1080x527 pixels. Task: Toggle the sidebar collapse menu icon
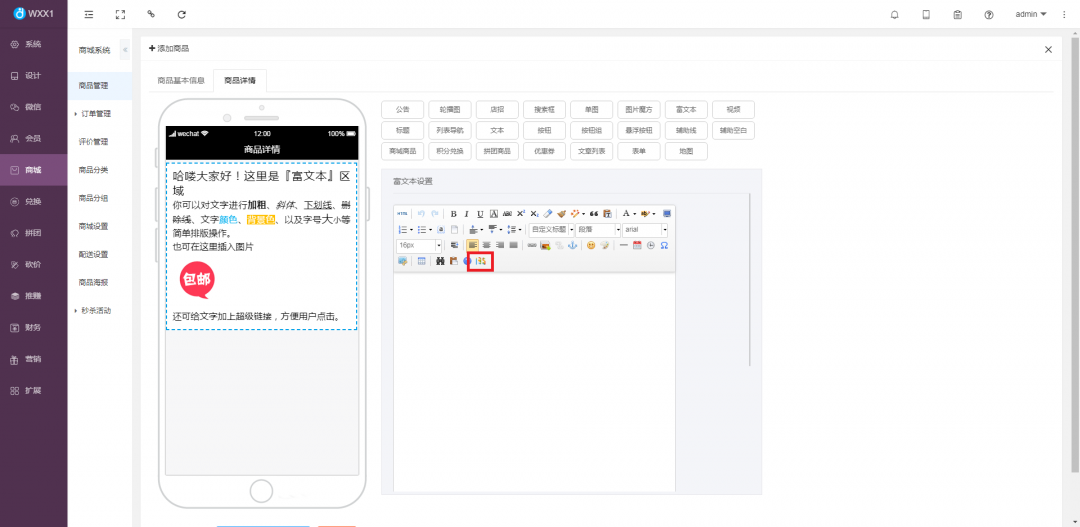click(89, 15)
